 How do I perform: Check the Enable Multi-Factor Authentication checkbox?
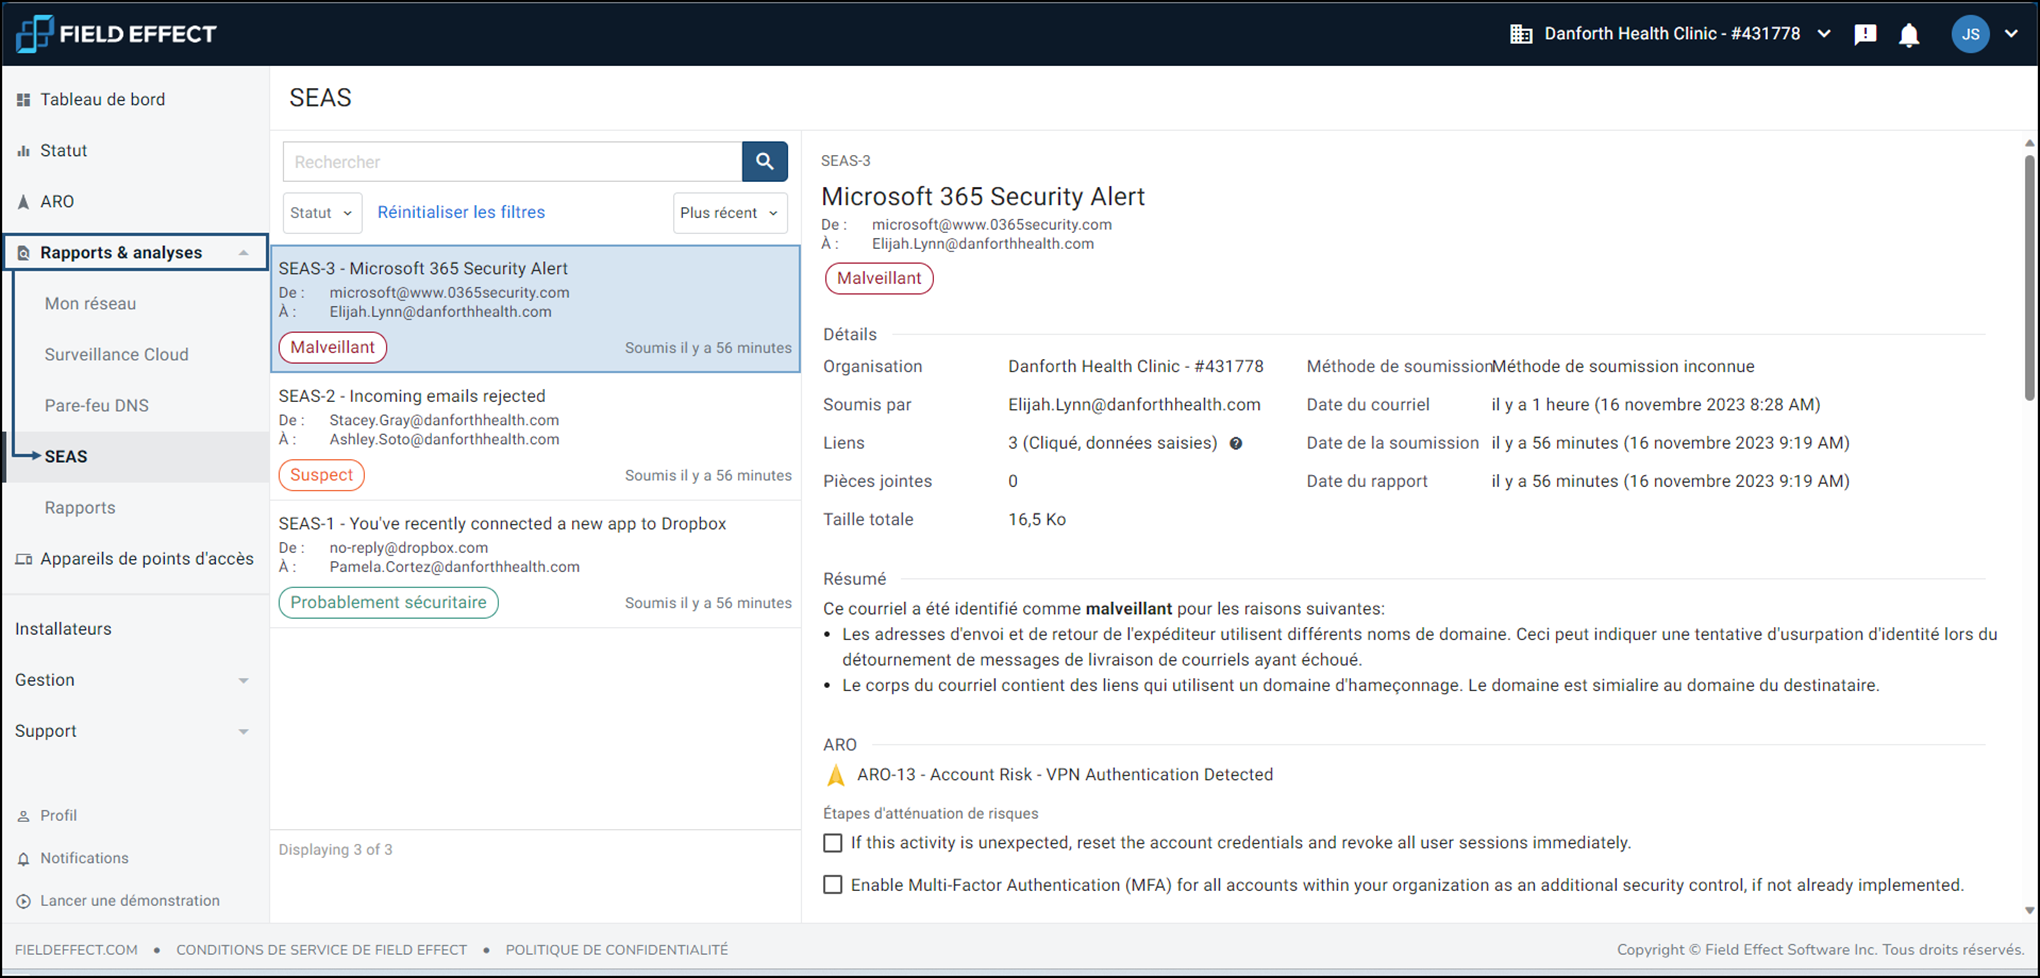point(832,885)
